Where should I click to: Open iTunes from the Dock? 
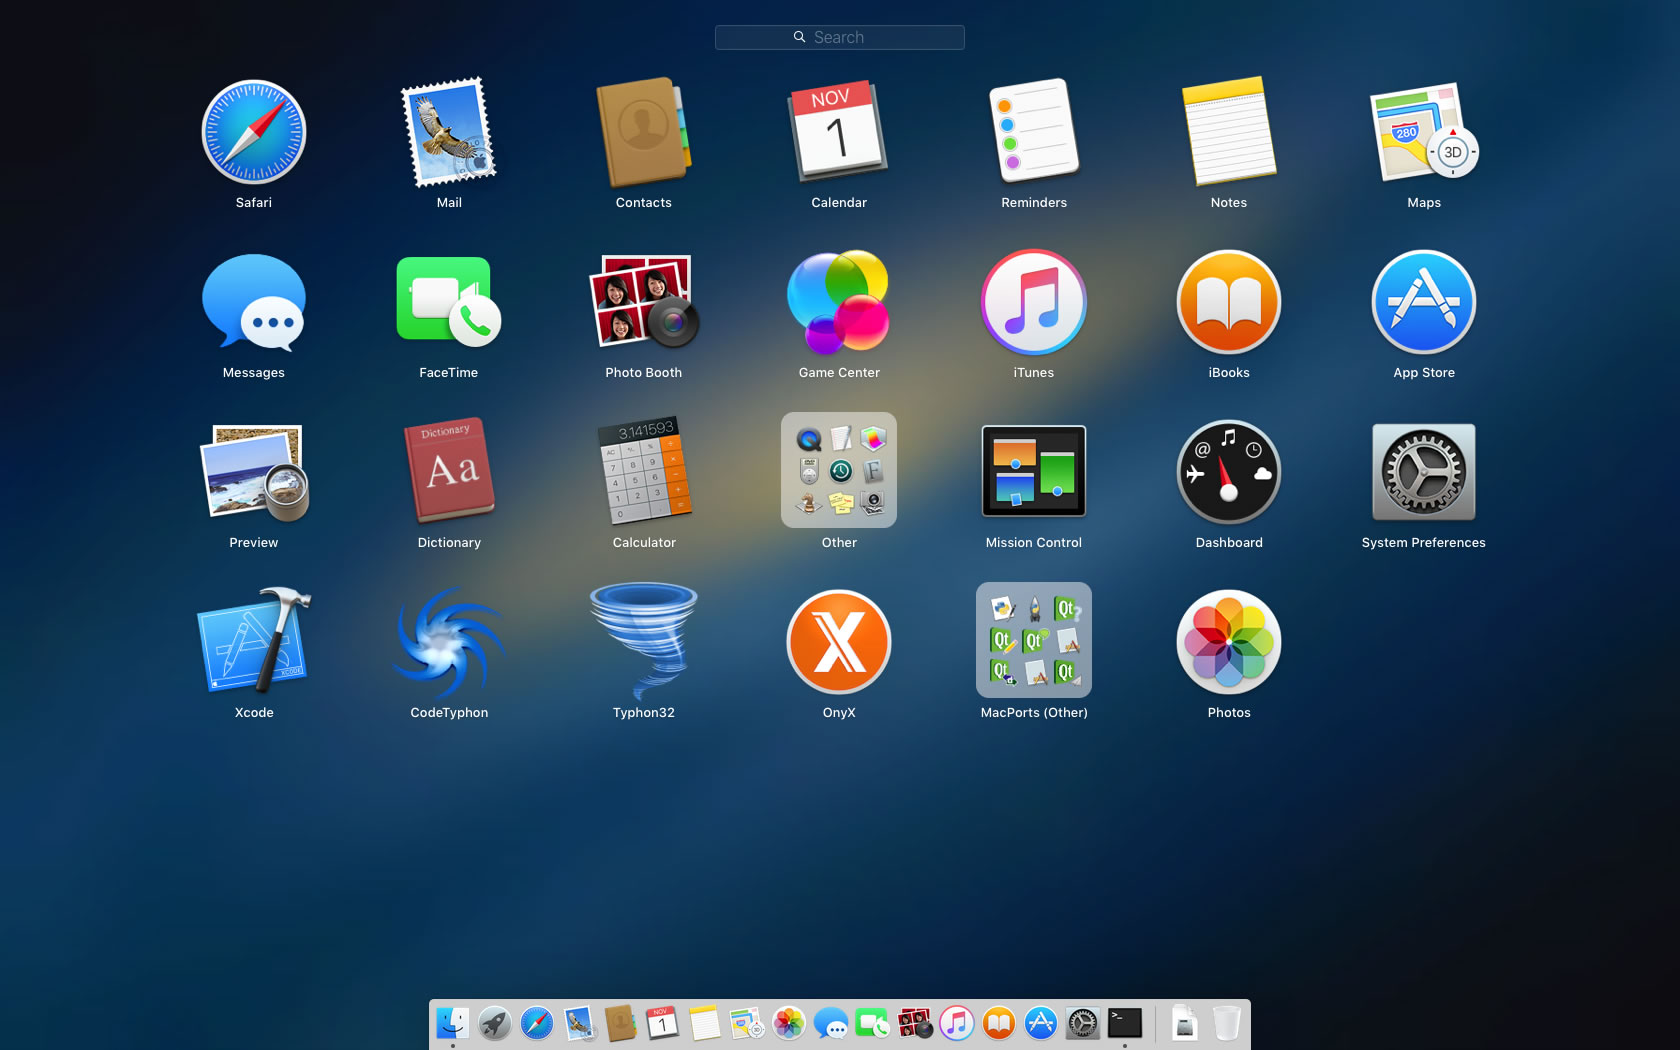click(x=957, y=1023)
